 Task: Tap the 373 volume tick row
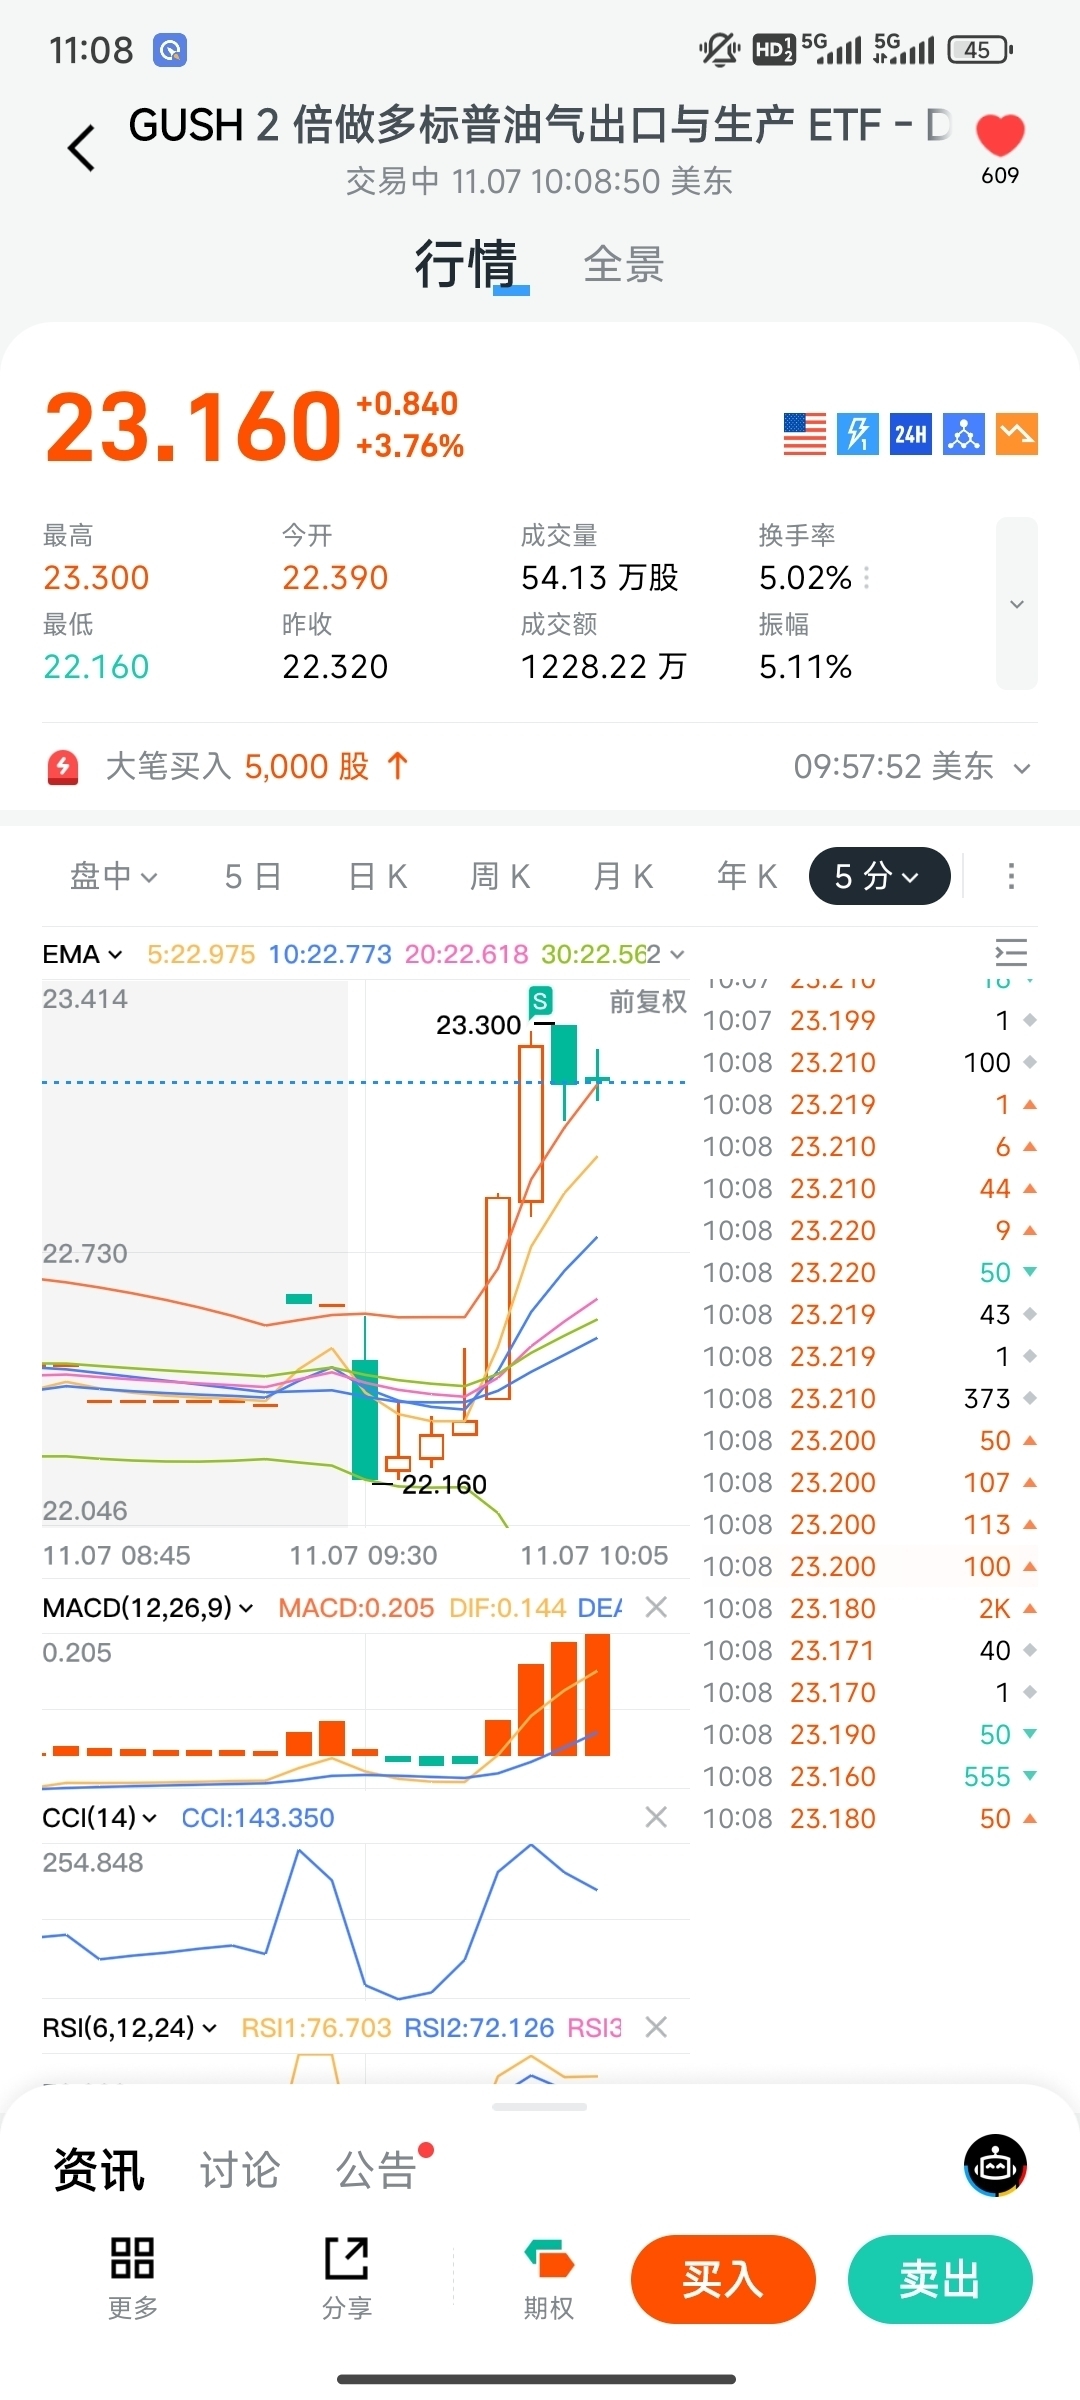click(870, 1398)
